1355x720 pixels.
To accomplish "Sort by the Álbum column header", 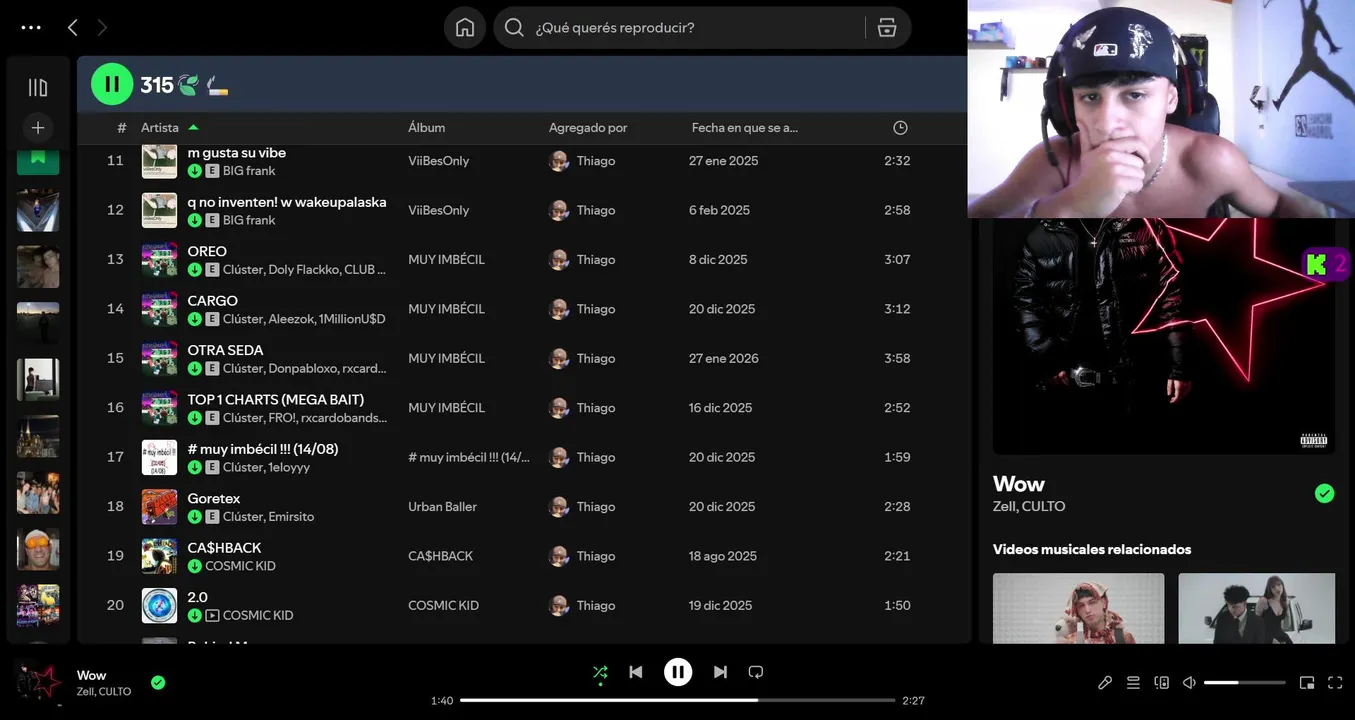I will [x=427, y=128].
